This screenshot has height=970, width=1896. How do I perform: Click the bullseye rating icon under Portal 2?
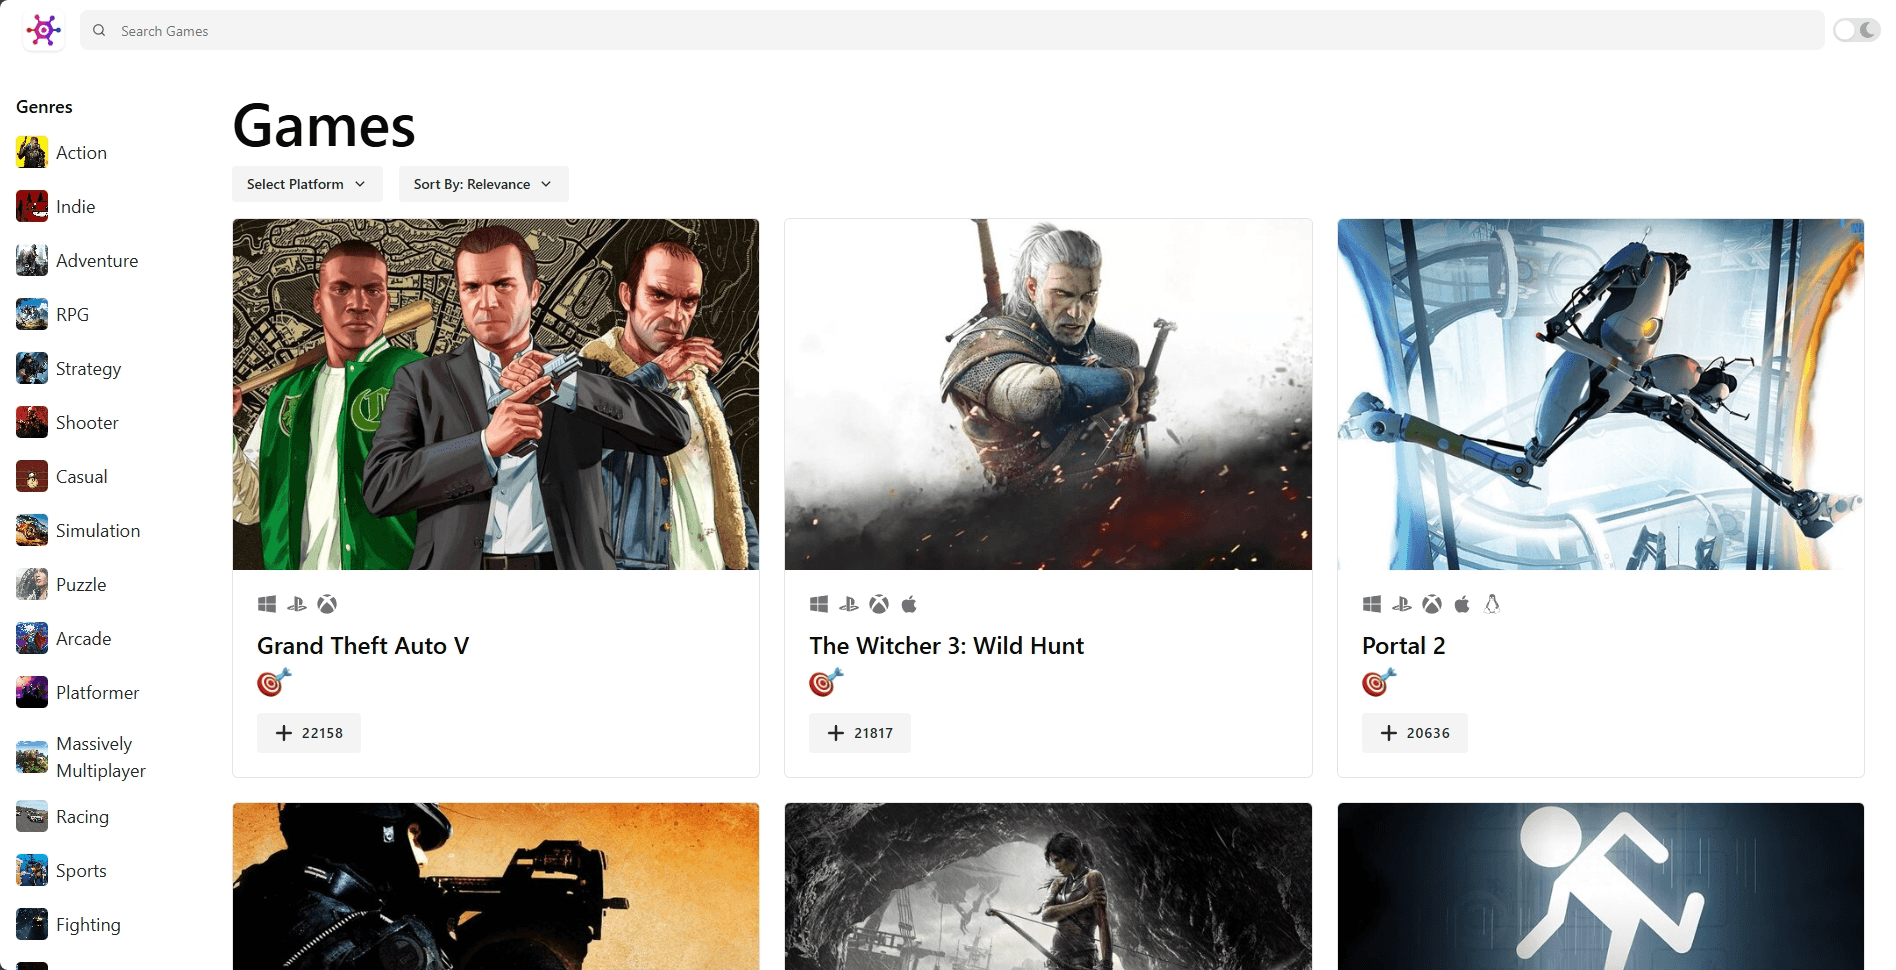tap(1379, 683)
